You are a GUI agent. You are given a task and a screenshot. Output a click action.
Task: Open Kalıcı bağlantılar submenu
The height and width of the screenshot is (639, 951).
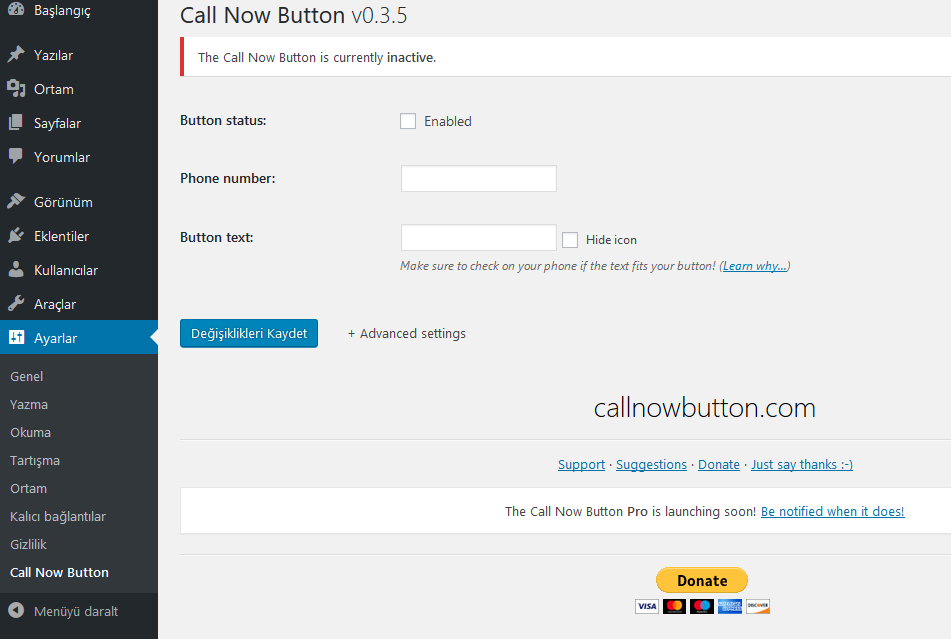coord(58,517)
